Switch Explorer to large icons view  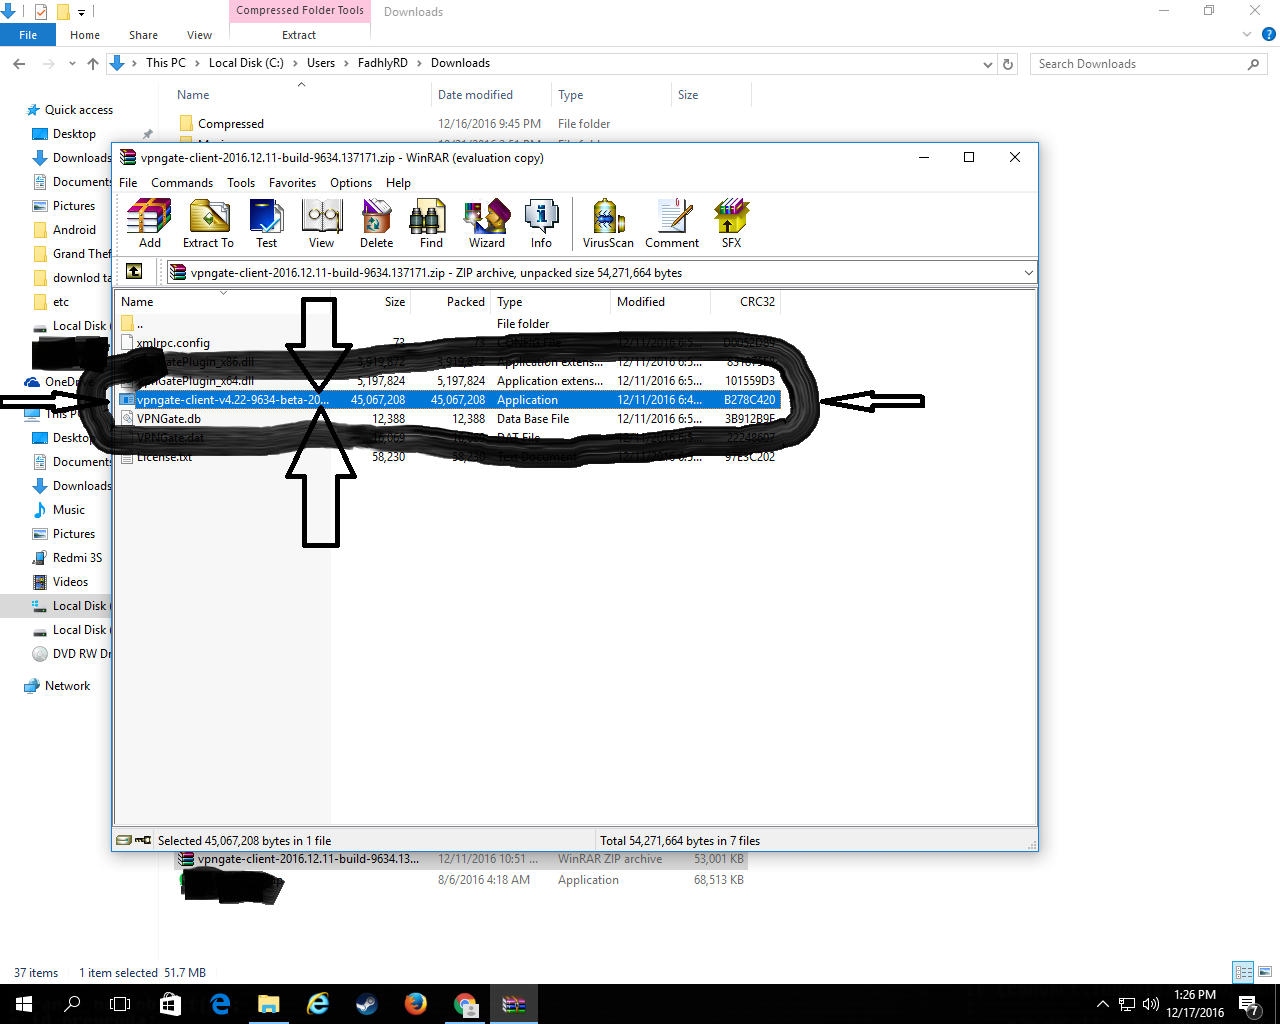pyautogui.click(x=1265, y=972)
